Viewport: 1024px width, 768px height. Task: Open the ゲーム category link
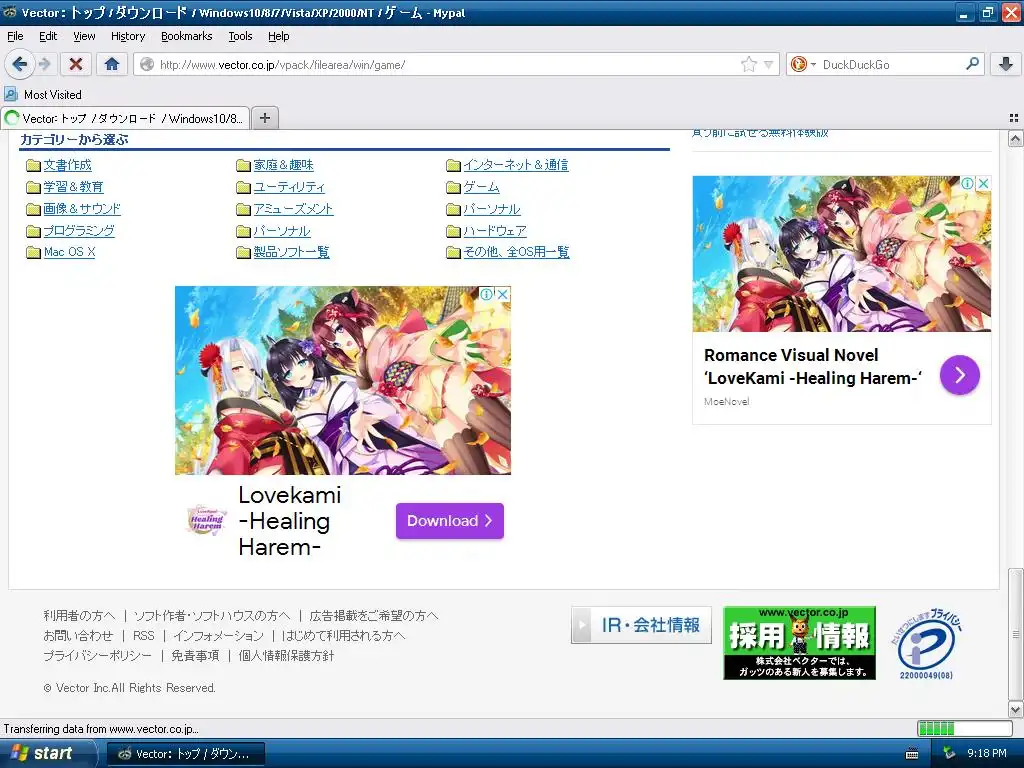pyautogui.click(x=481, y=187)
